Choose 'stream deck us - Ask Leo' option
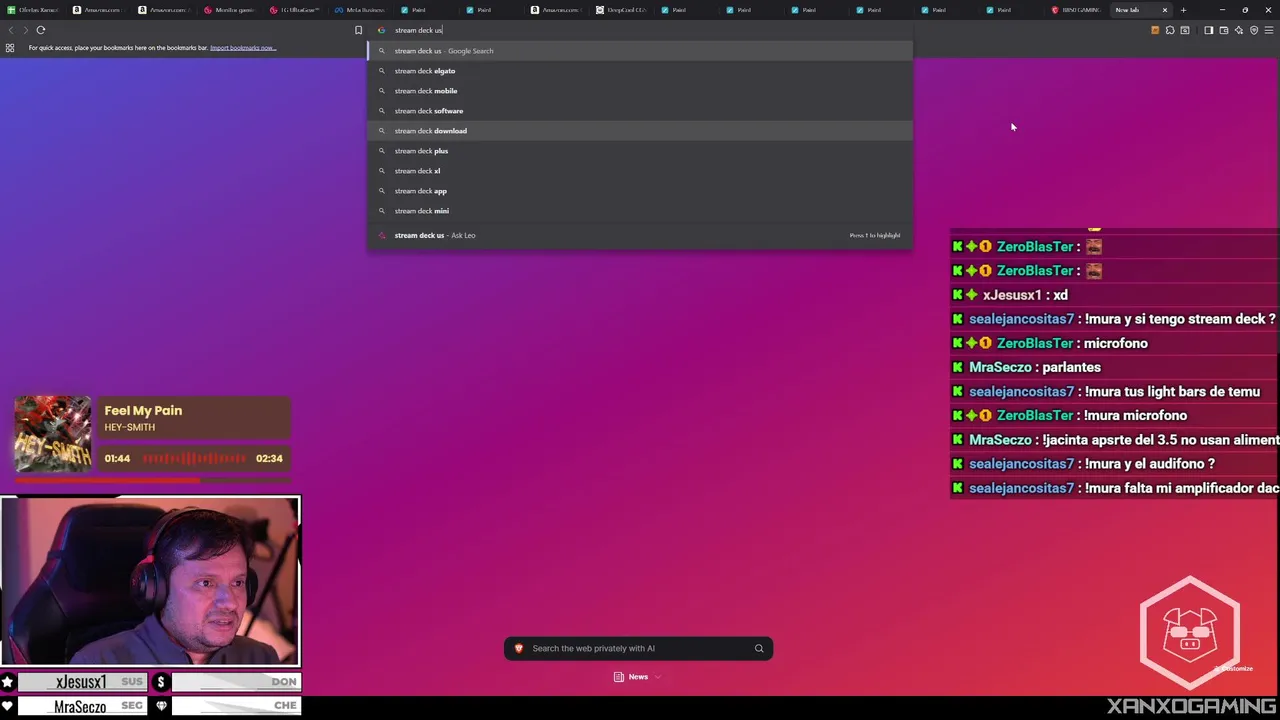The height and width of the screenshot is (720, 1280). point(640,235)
